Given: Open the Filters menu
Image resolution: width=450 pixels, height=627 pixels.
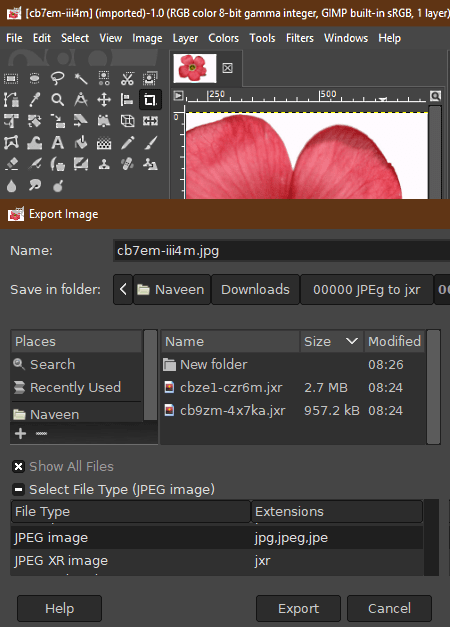Looking at the screenshot, I should [x=300, y=38].
